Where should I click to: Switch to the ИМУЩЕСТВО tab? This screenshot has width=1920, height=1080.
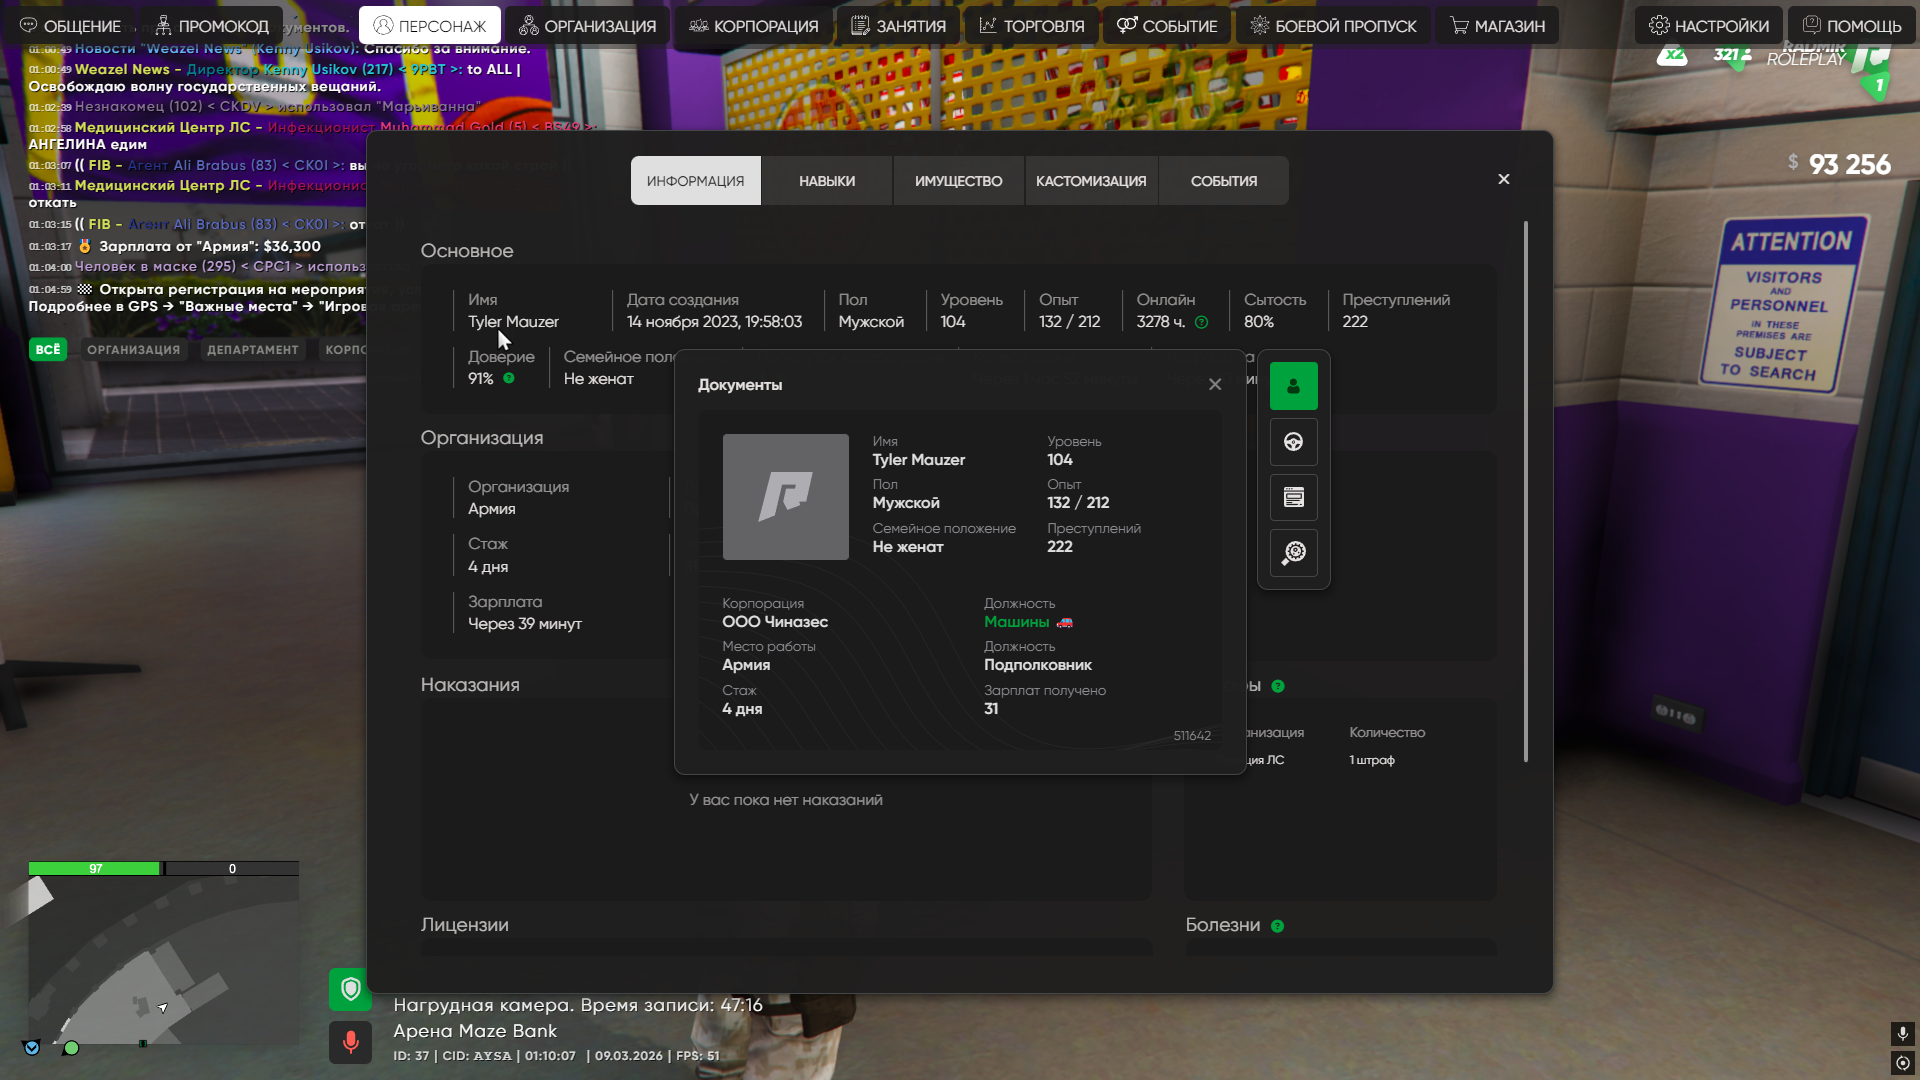point(958,181)
